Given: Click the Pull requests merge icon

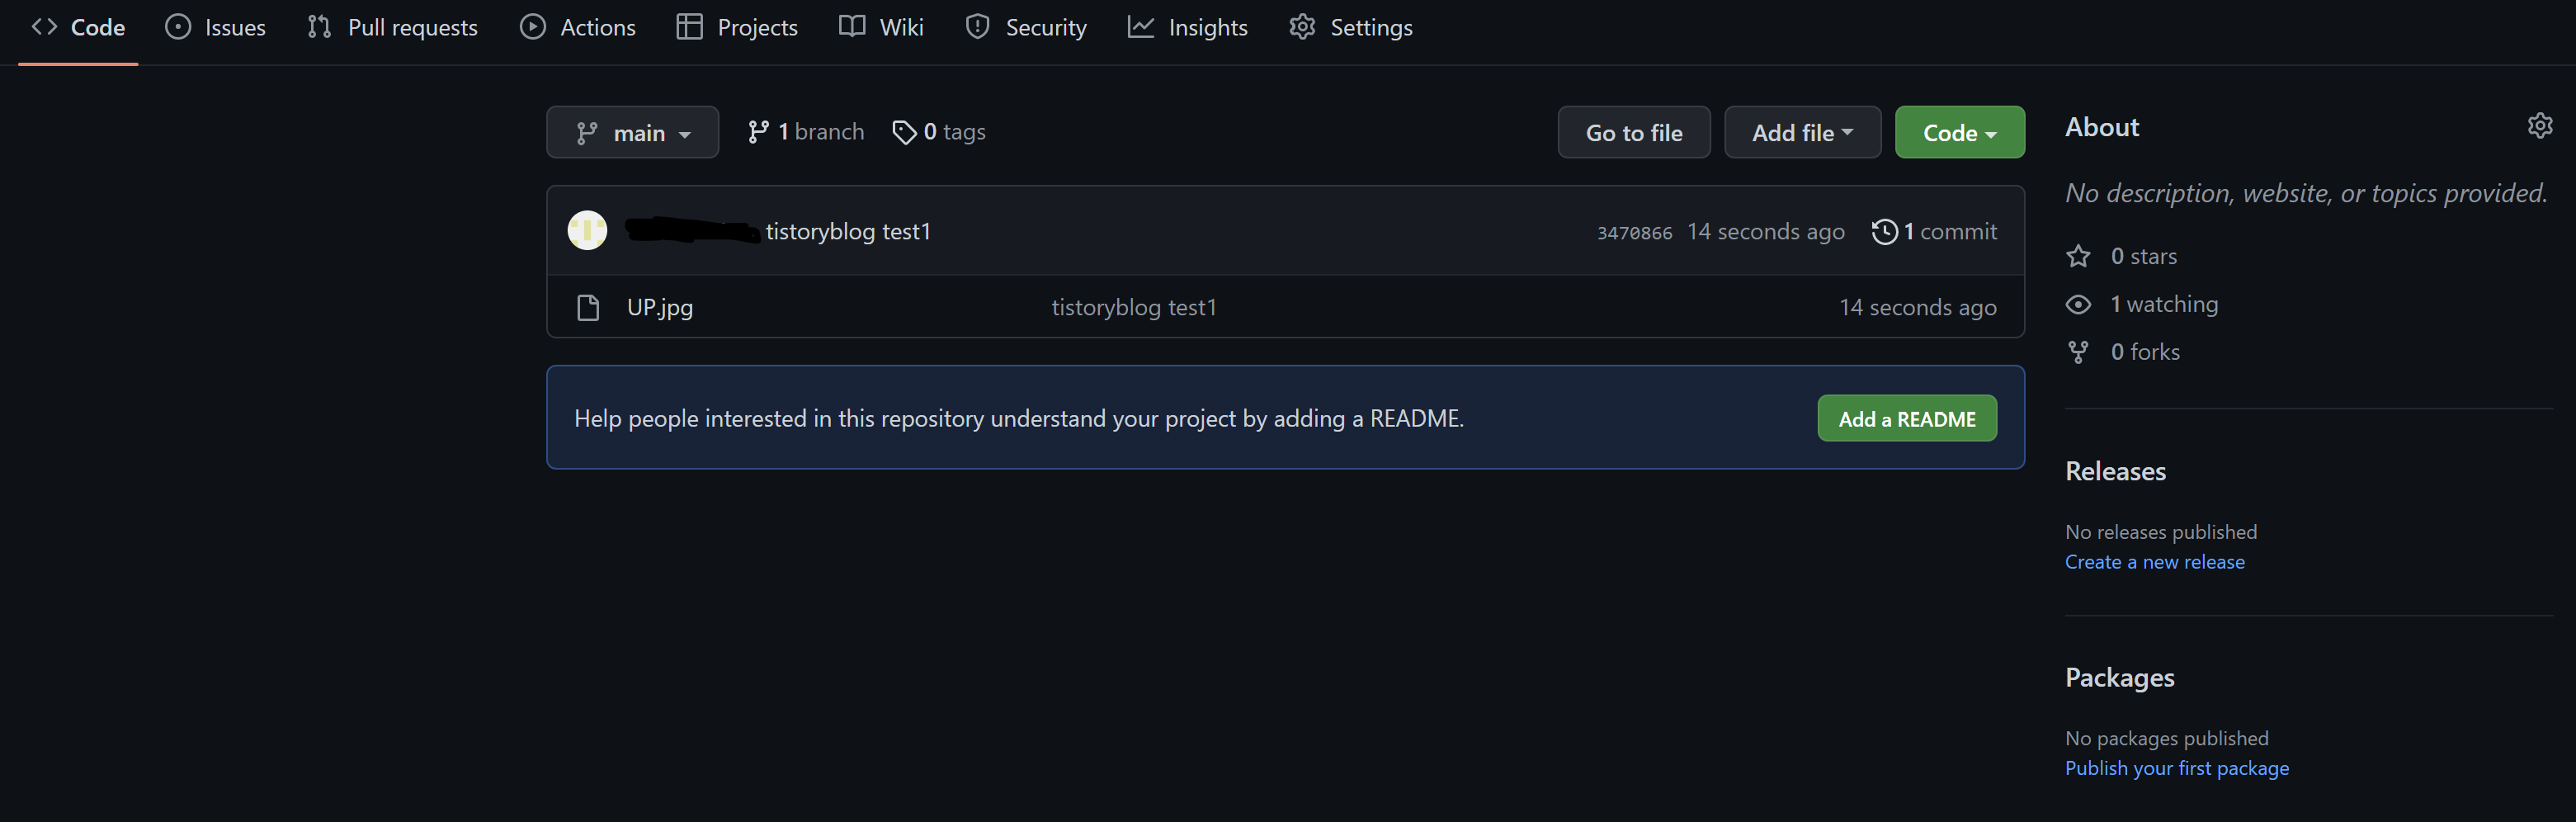Looking at the screenshot, I should click(319, 27).
